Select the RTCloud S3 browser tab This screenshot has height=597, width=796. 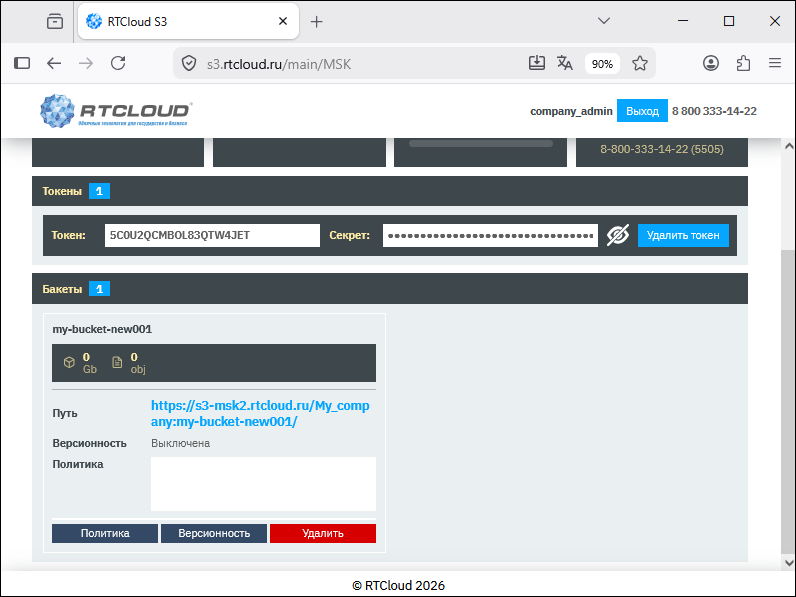click(x=188, y=21)
